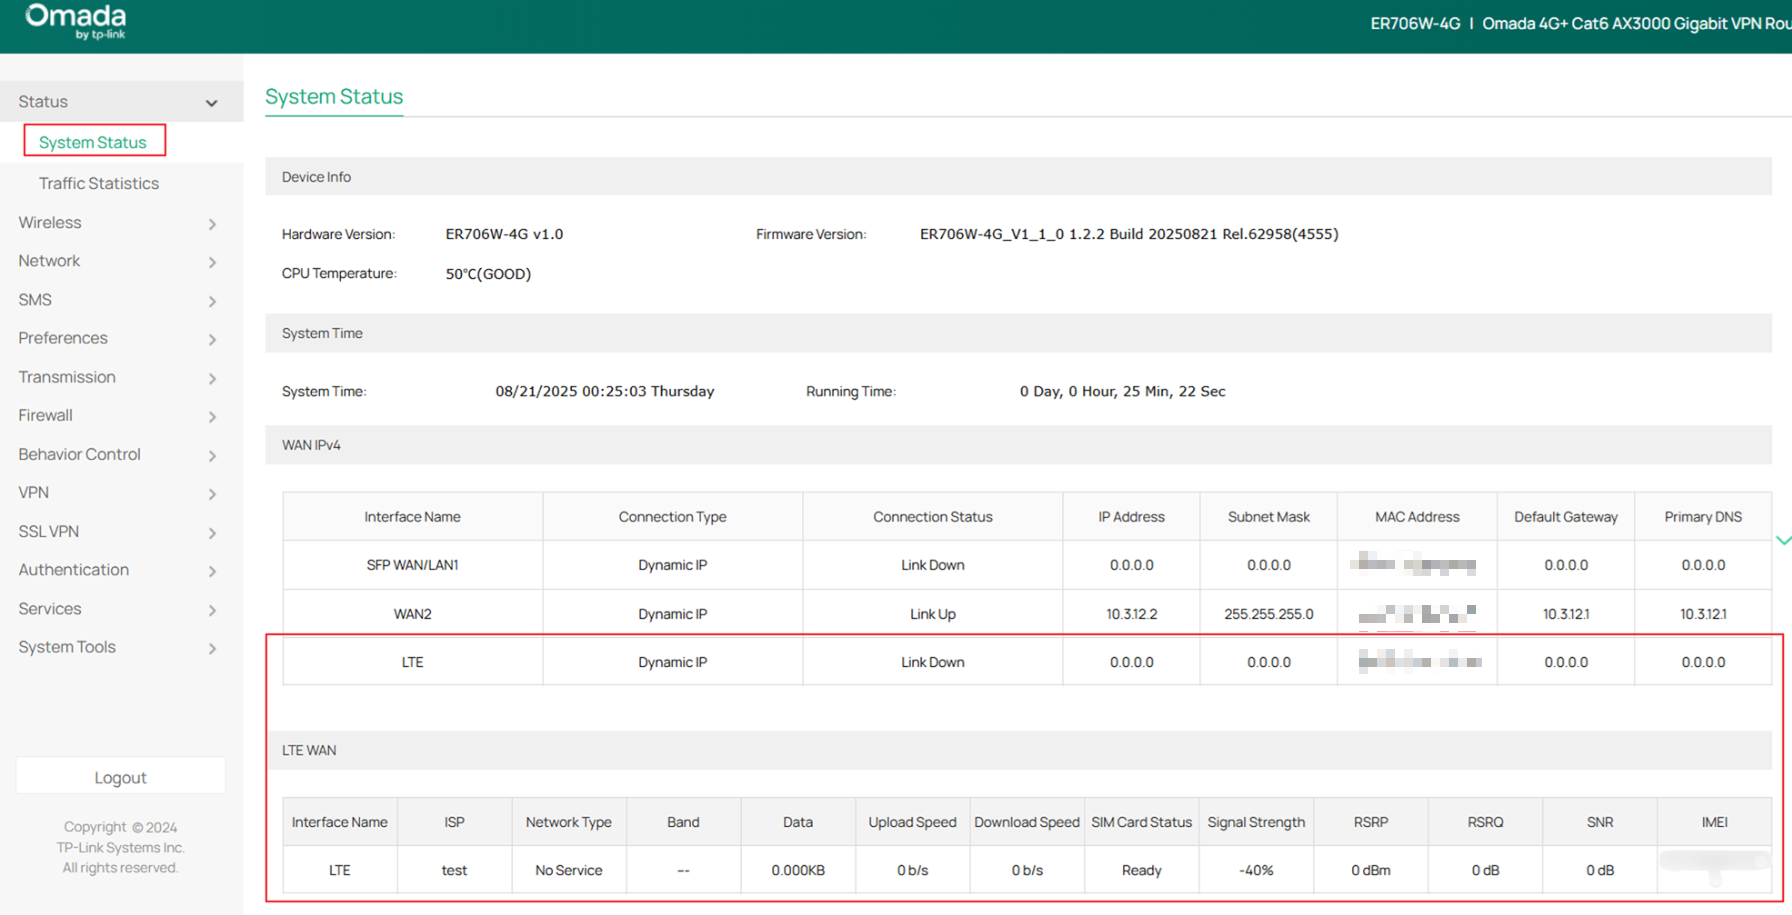Viewport: 1792px width, 915px height.
Task: Open the VPN menu label
Action: 33,492
